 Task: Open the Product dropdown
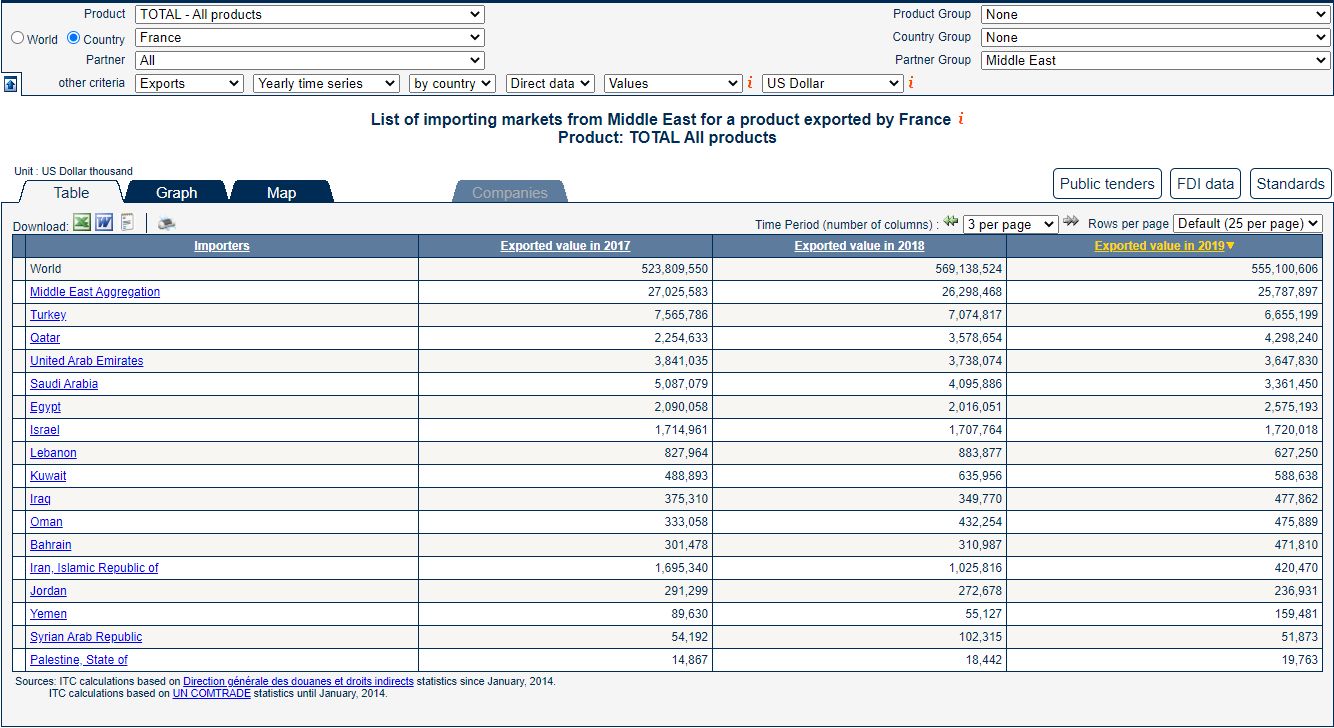[310, 15]
